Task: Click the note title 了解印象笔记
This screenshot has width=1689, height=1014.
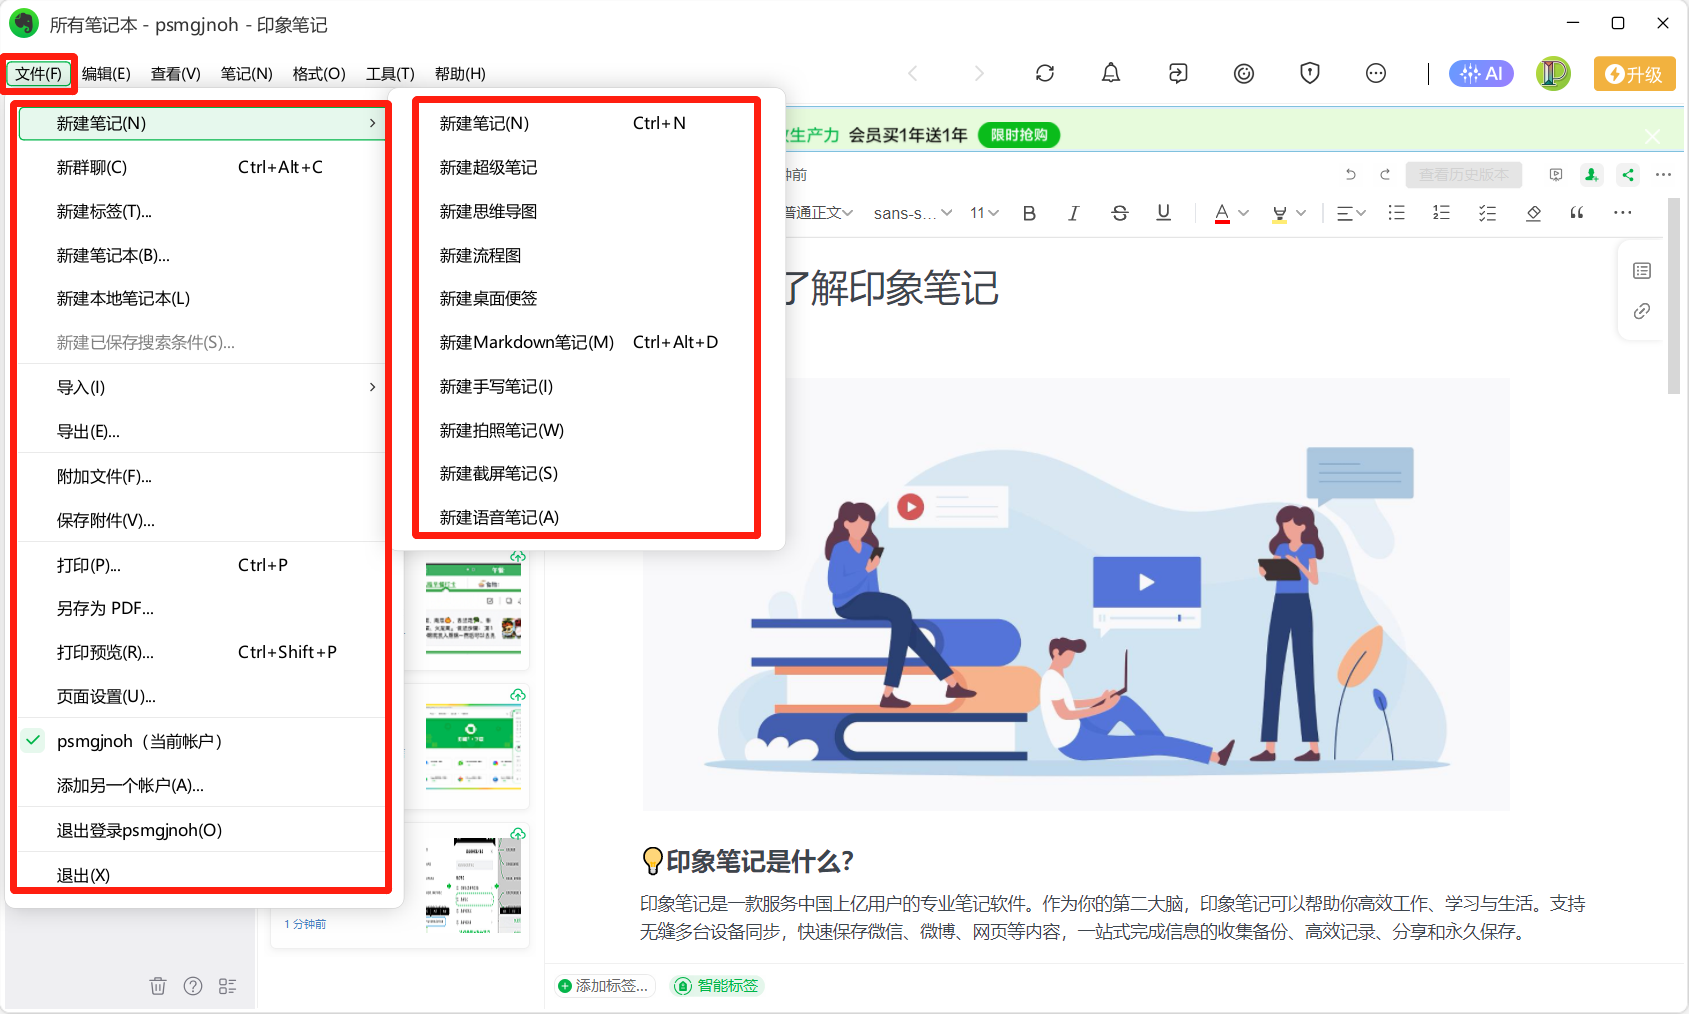Action: (x=892, y=288)
